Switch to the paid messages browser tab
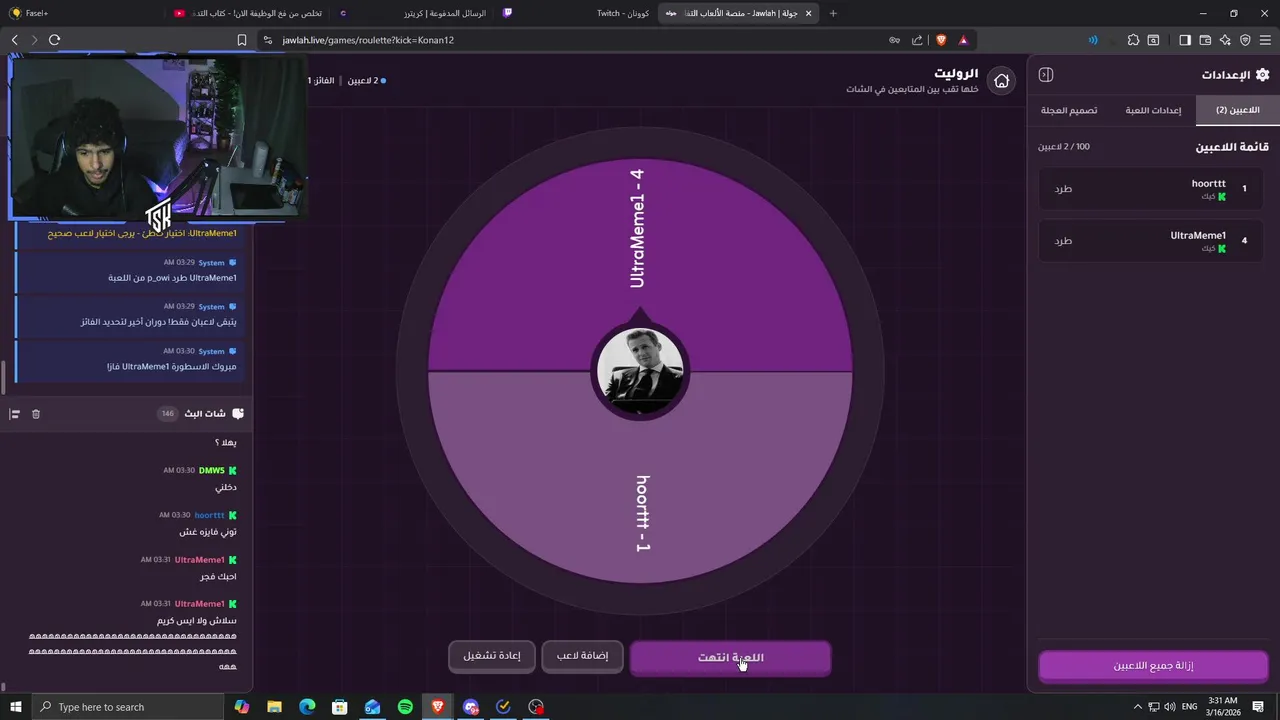The width and height of the screenshot is (1280, 720). pos(410,13)
